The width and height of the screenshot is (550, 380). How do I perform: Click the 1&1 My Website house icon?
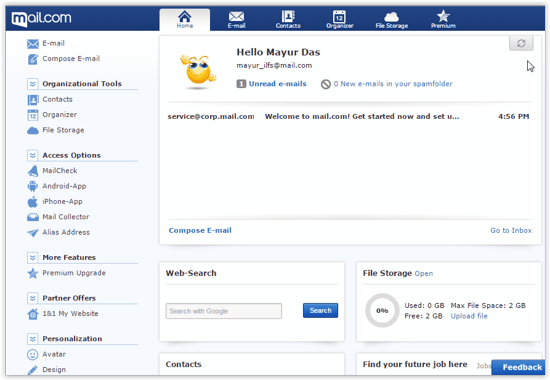[x=33, y=314]
